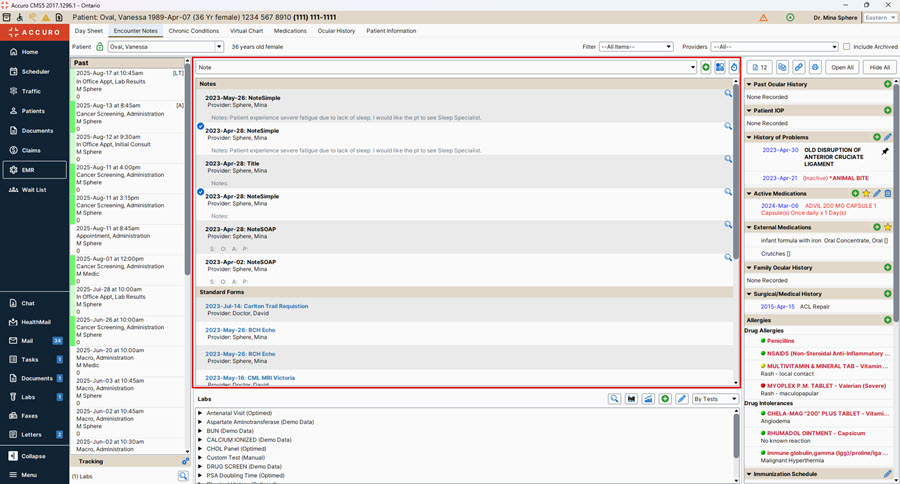Click the star icon in Active Medications
Image resolution: width=900 pixels, height=484 pixels.
(x=866, y=193)
